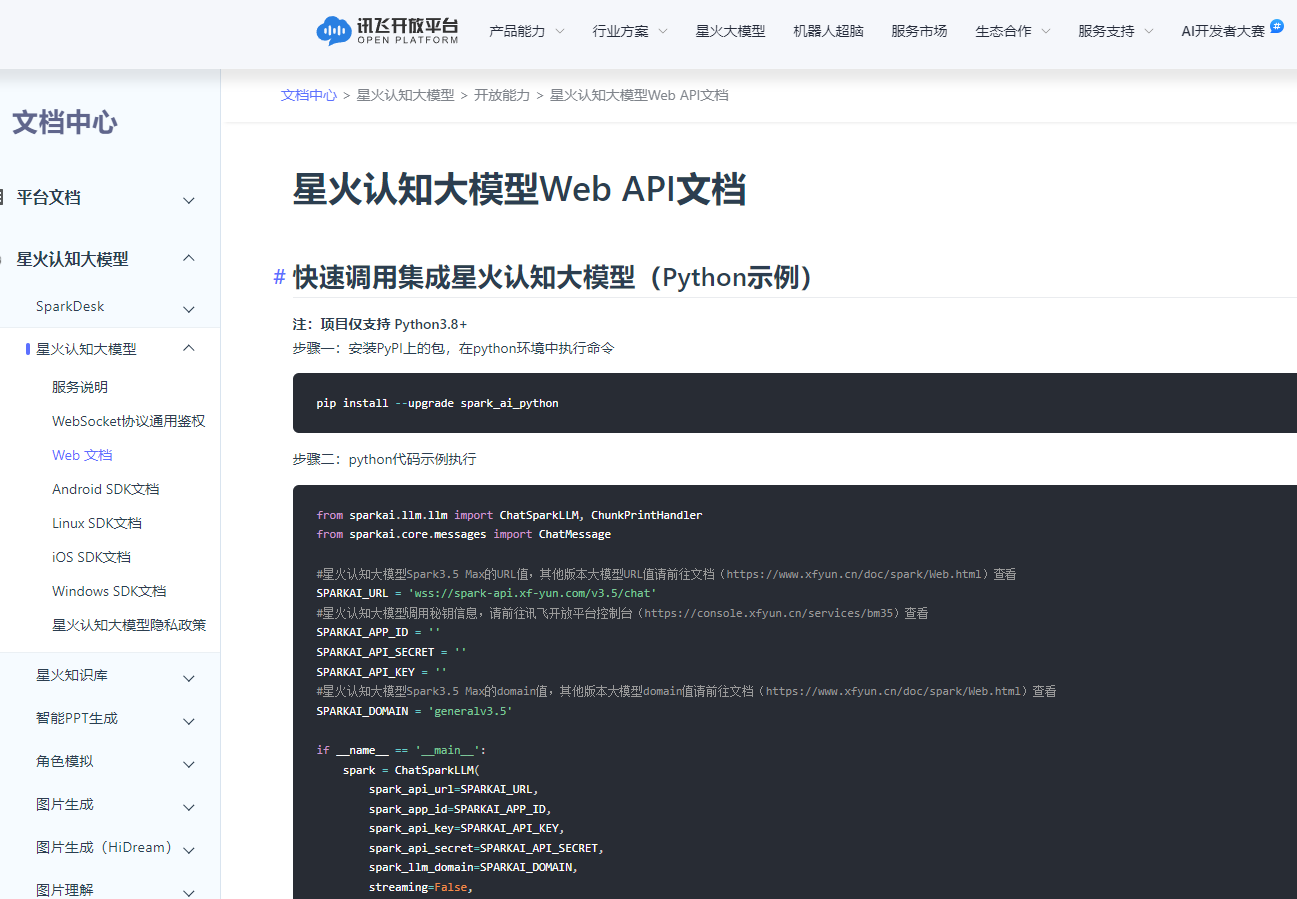Image resolution: width=1297 pixels, height=899 pixels.
Task: Click 文档中心 breadcrumb link
Action: 309,95
